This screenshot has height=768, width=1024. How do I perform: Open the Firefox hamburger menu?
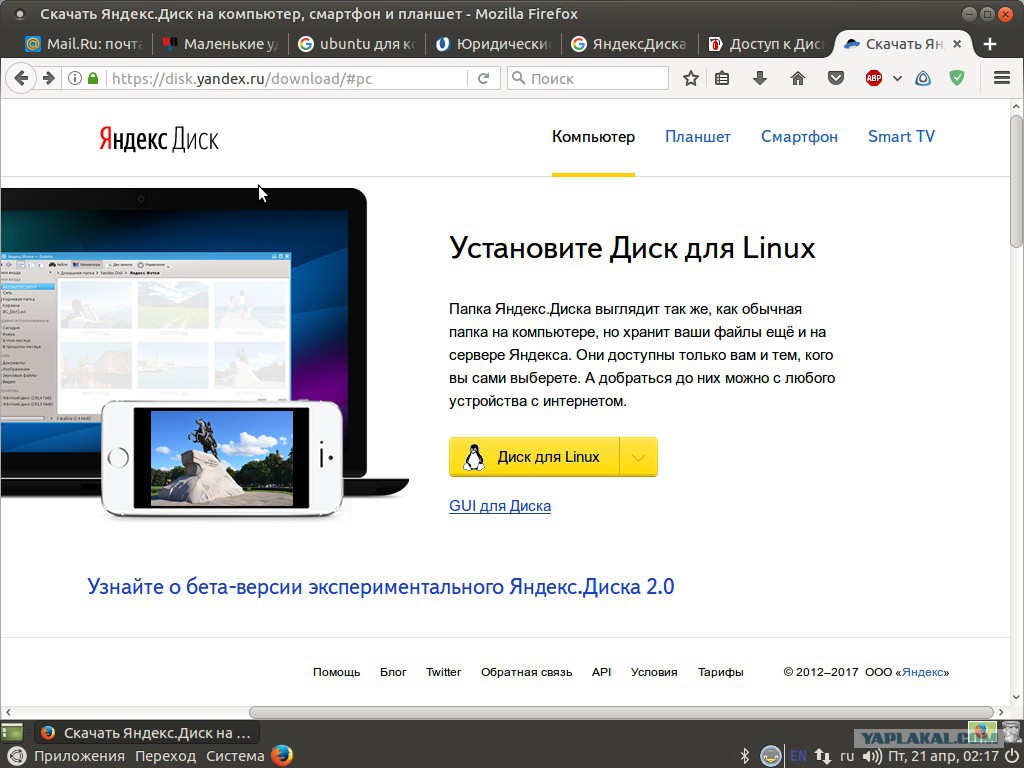(x=1002, y=78)
